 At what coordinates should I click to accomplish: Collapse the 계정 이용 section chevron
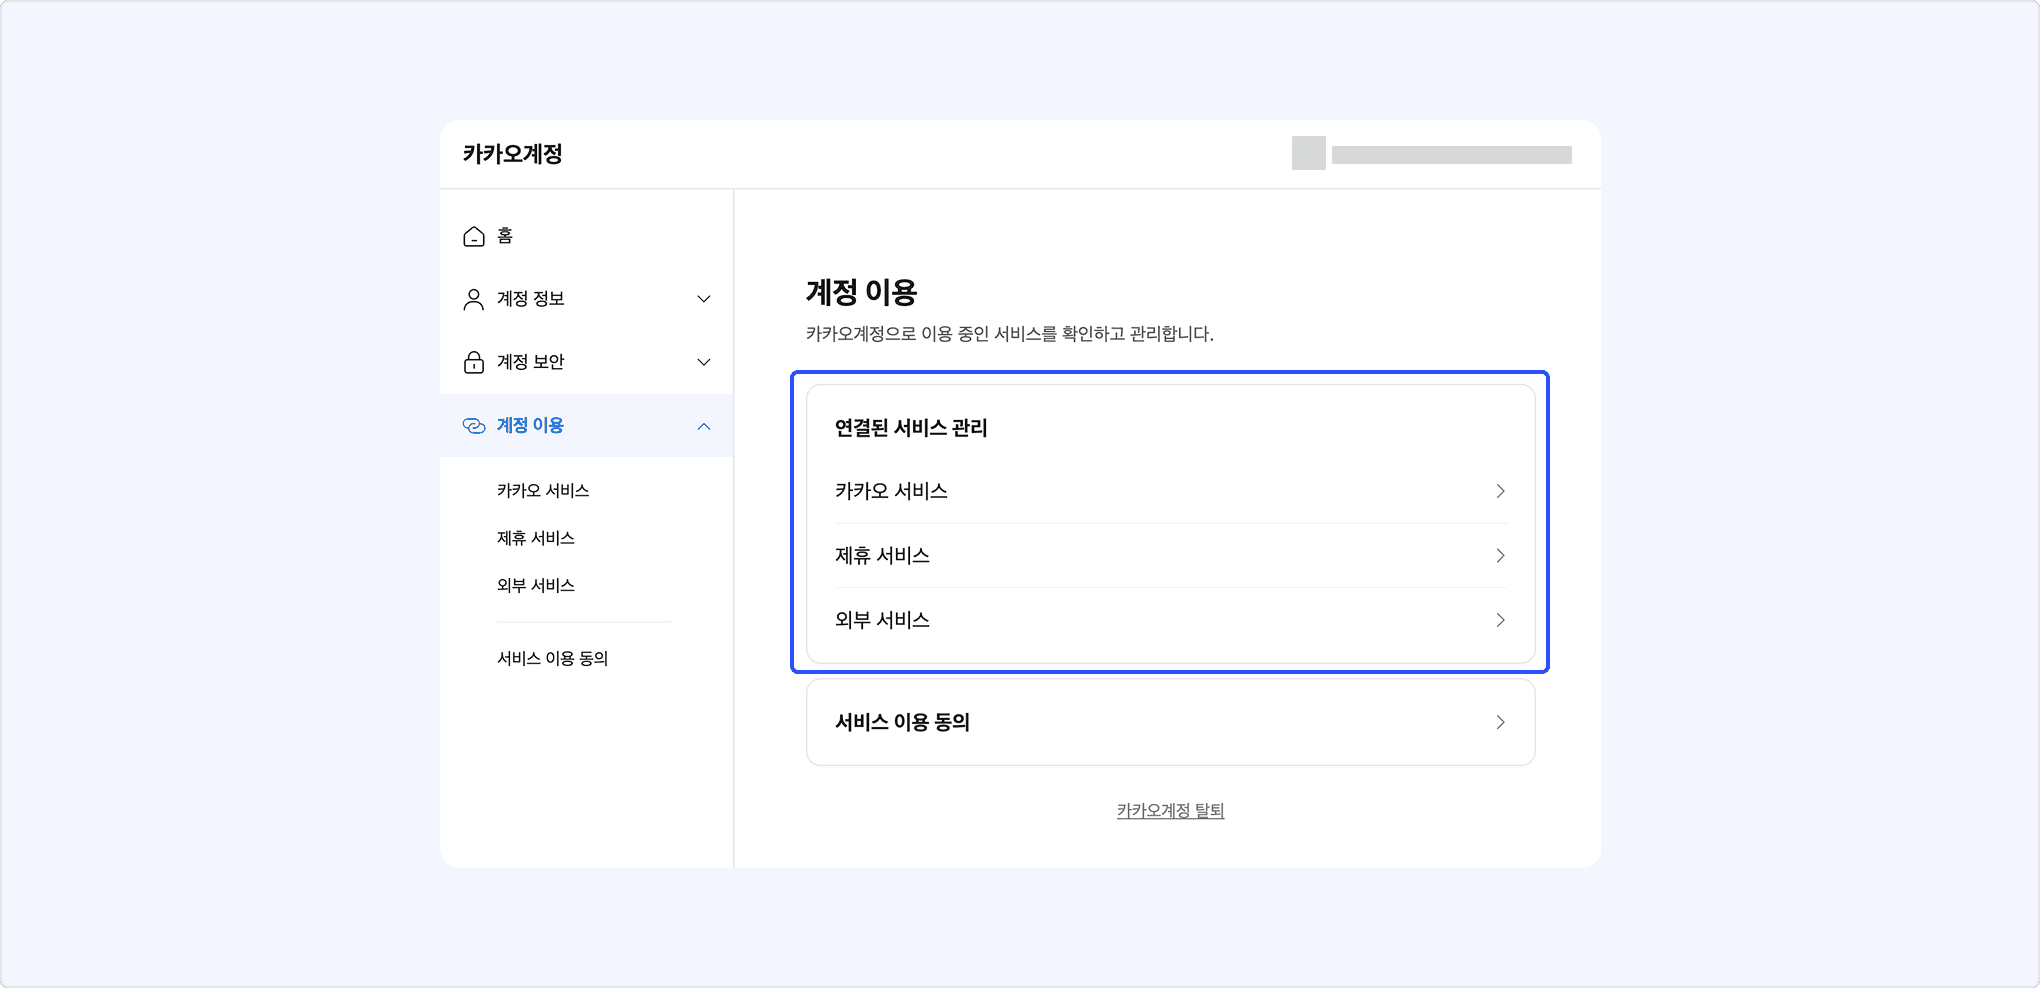tap(704, 426)
